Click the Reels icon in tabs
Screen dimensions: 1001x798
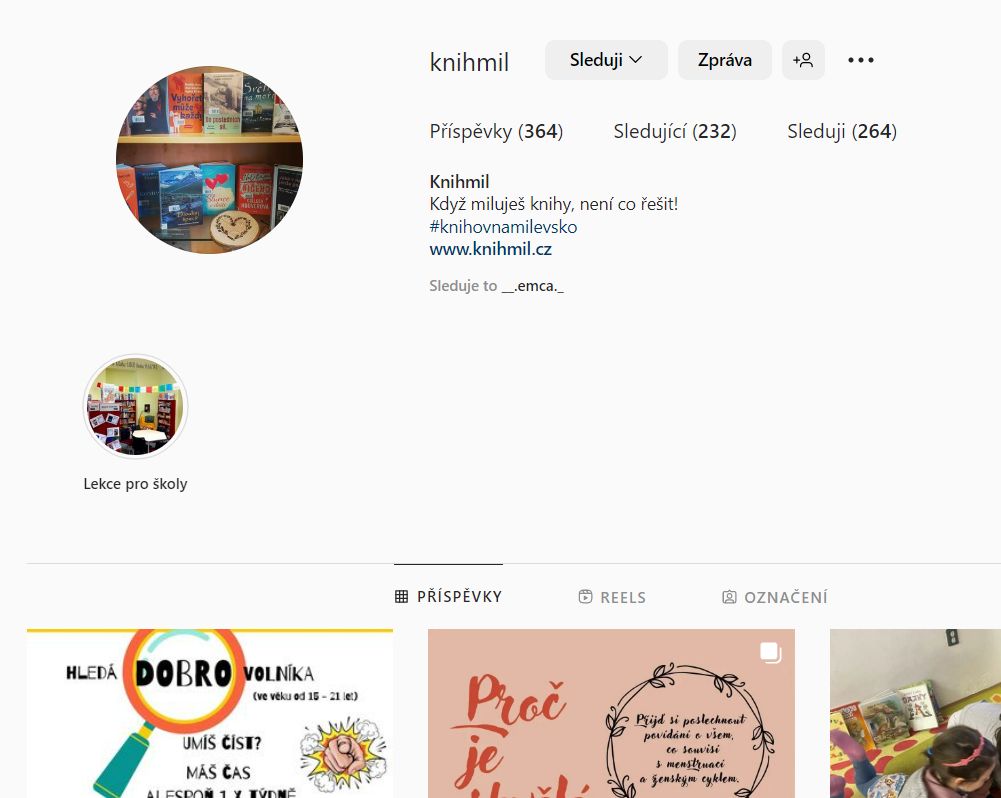coord(585,597)
